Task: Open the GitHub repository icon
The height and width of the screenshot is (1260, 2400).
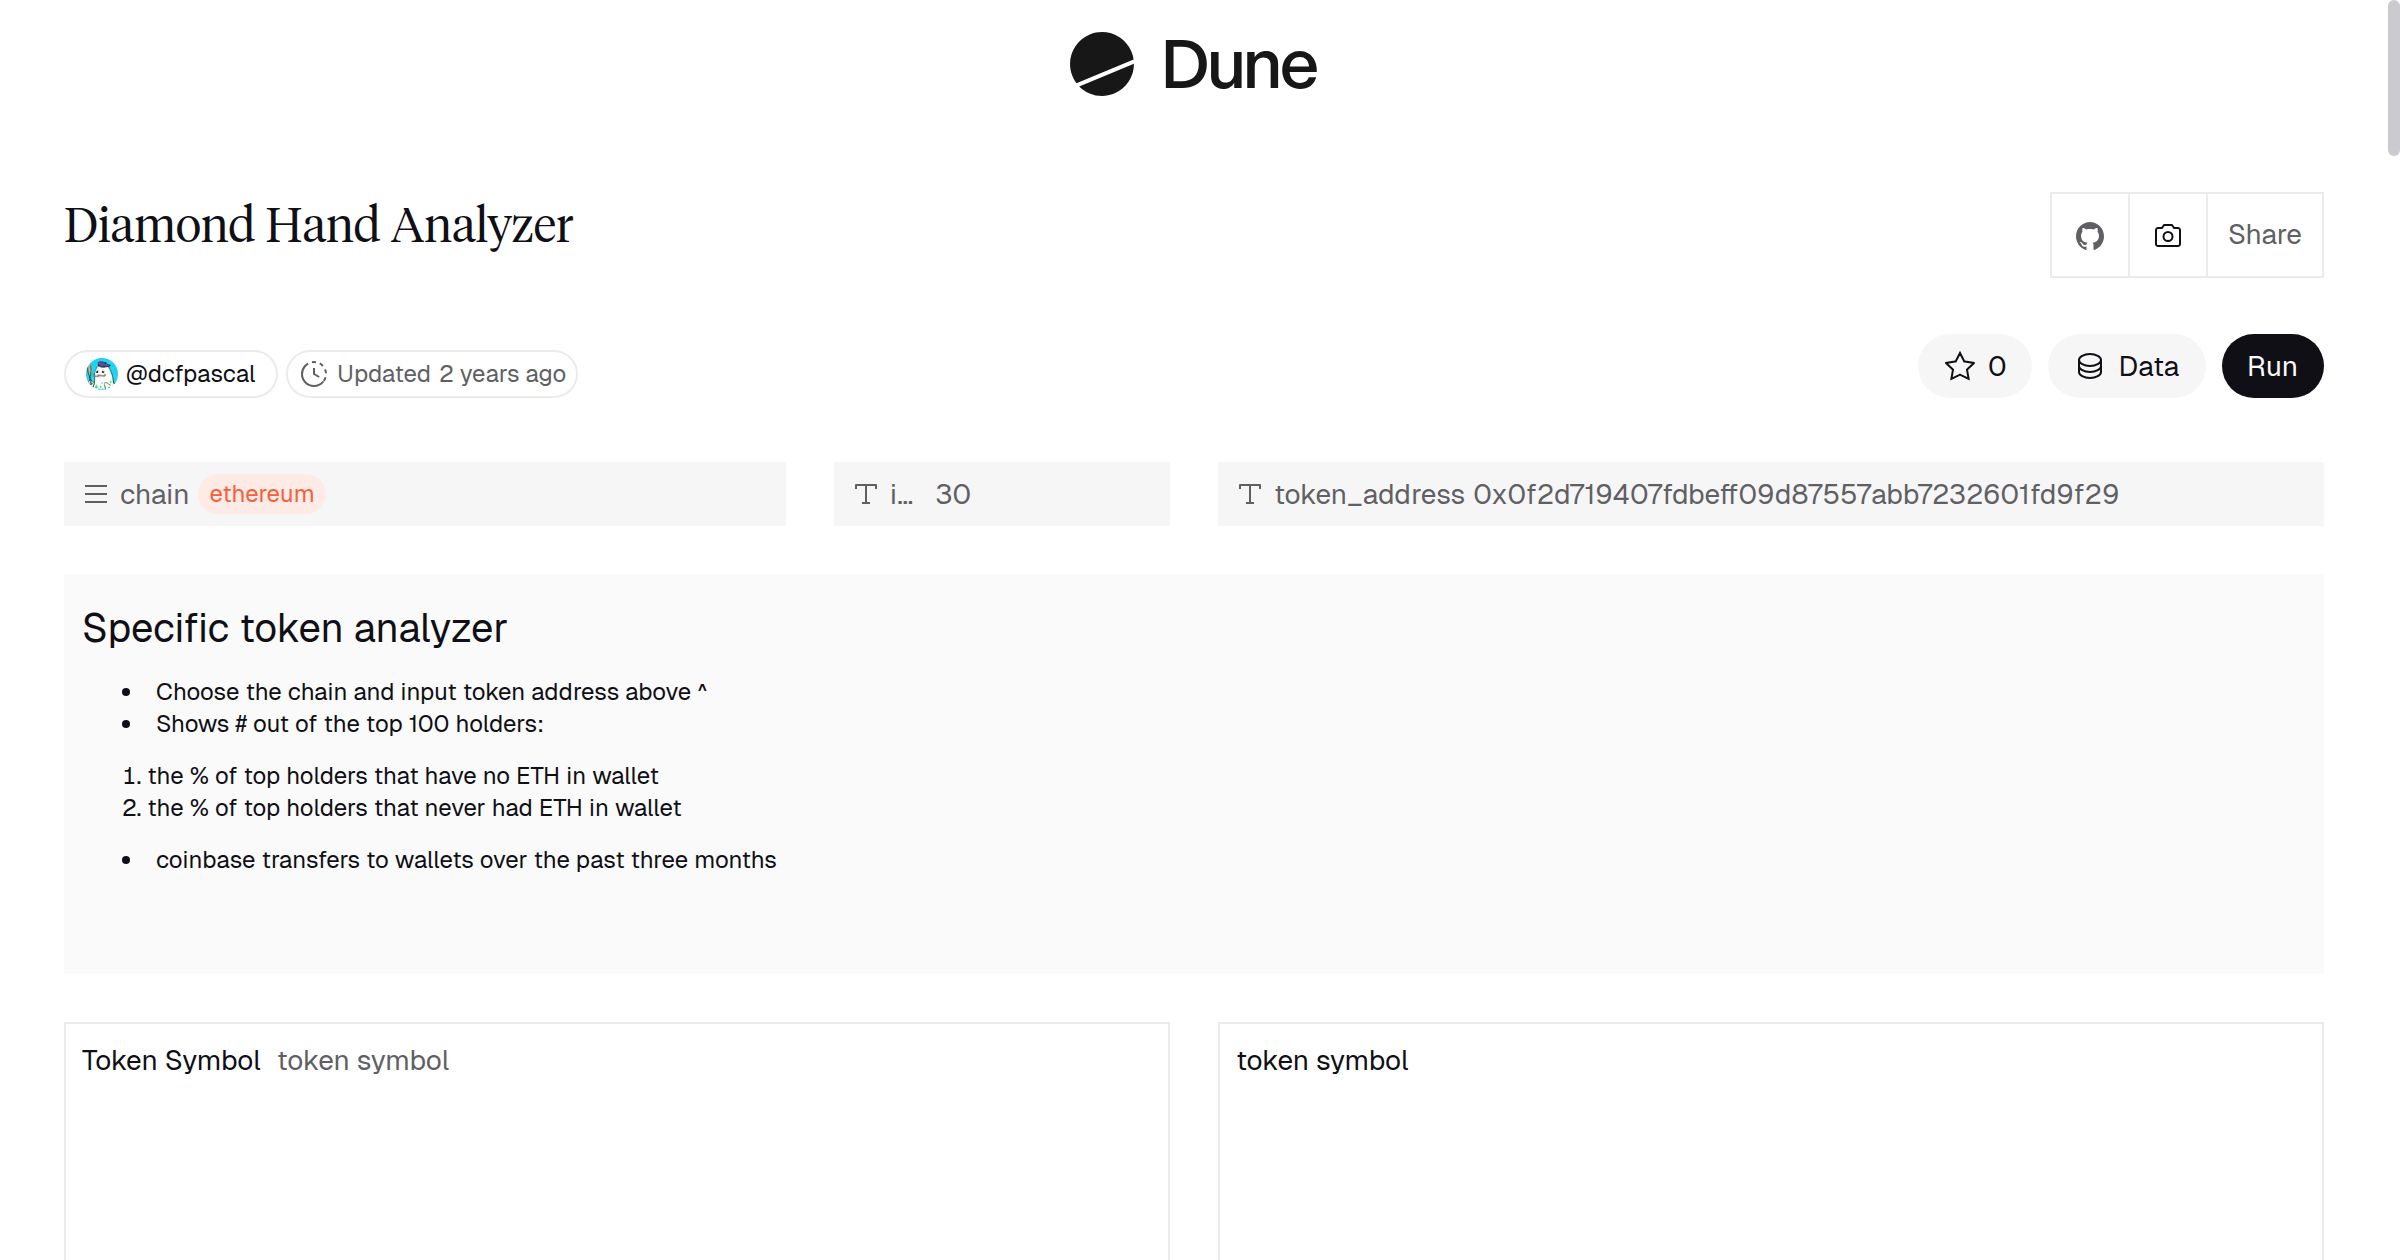Action: click(x=2090, y=235)
